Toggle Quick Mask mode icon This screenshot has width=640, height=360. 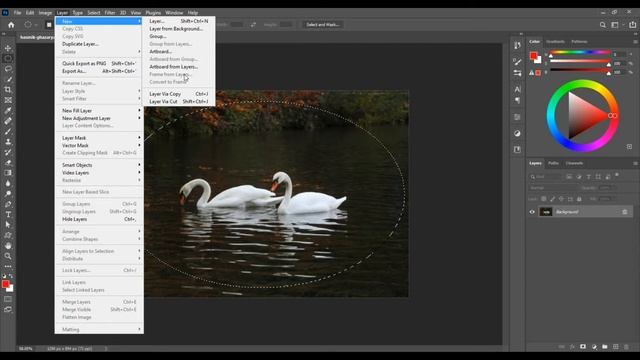coord(8,299)
